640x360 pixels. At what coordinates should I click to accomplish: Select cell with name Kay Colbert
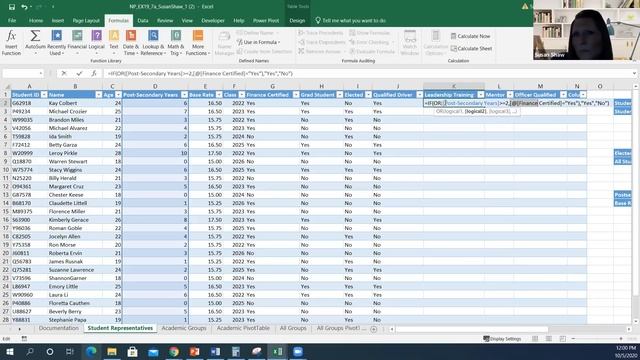(x=75, y=103)
